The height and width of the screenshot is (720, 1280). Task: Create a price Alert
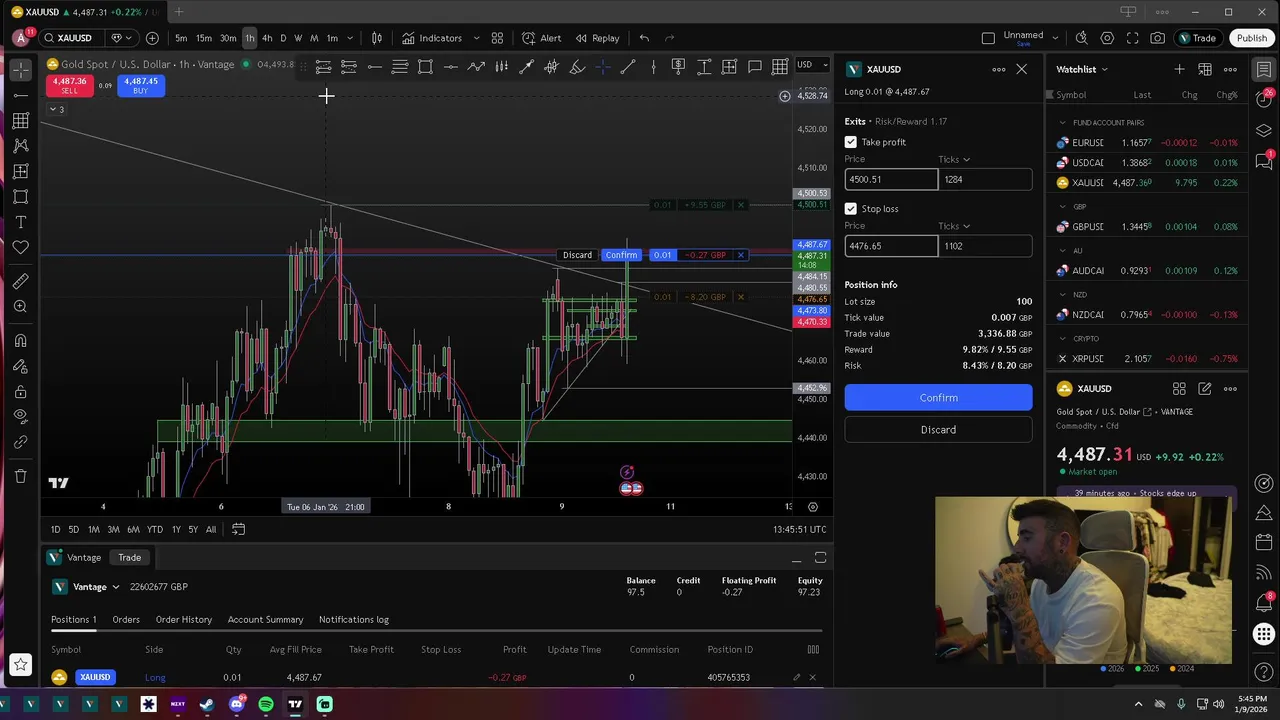tap(542, 38)
